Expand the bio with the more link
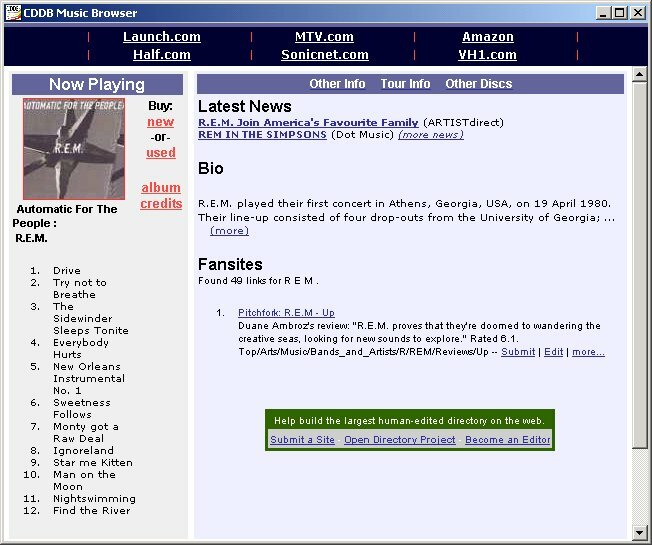This screenshot has height=545, width=652. click(x=230, y=231)
